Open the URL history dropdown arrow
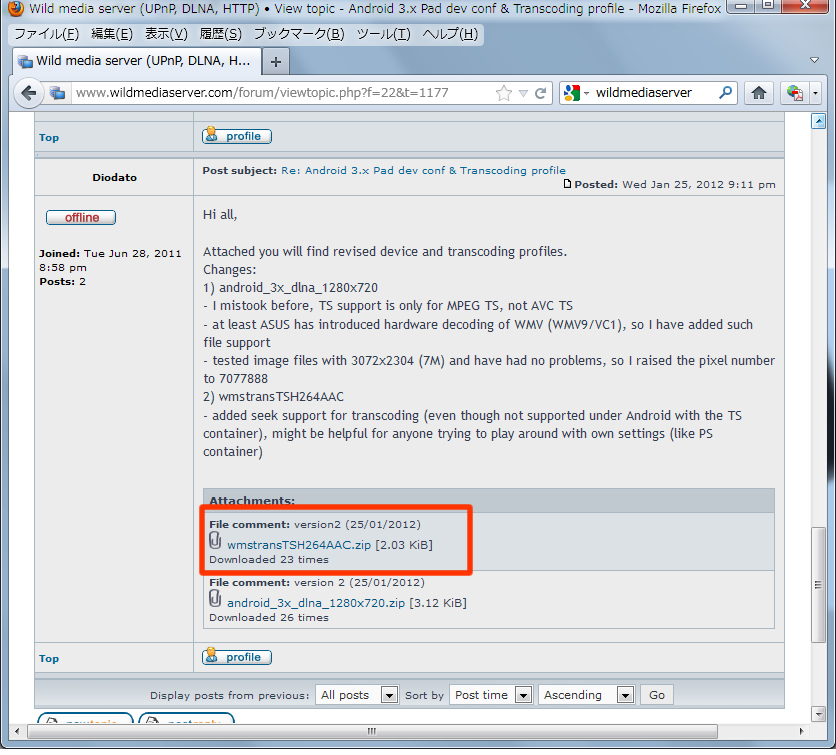This screenshot has height=755, width=836. tap(524, 93)
